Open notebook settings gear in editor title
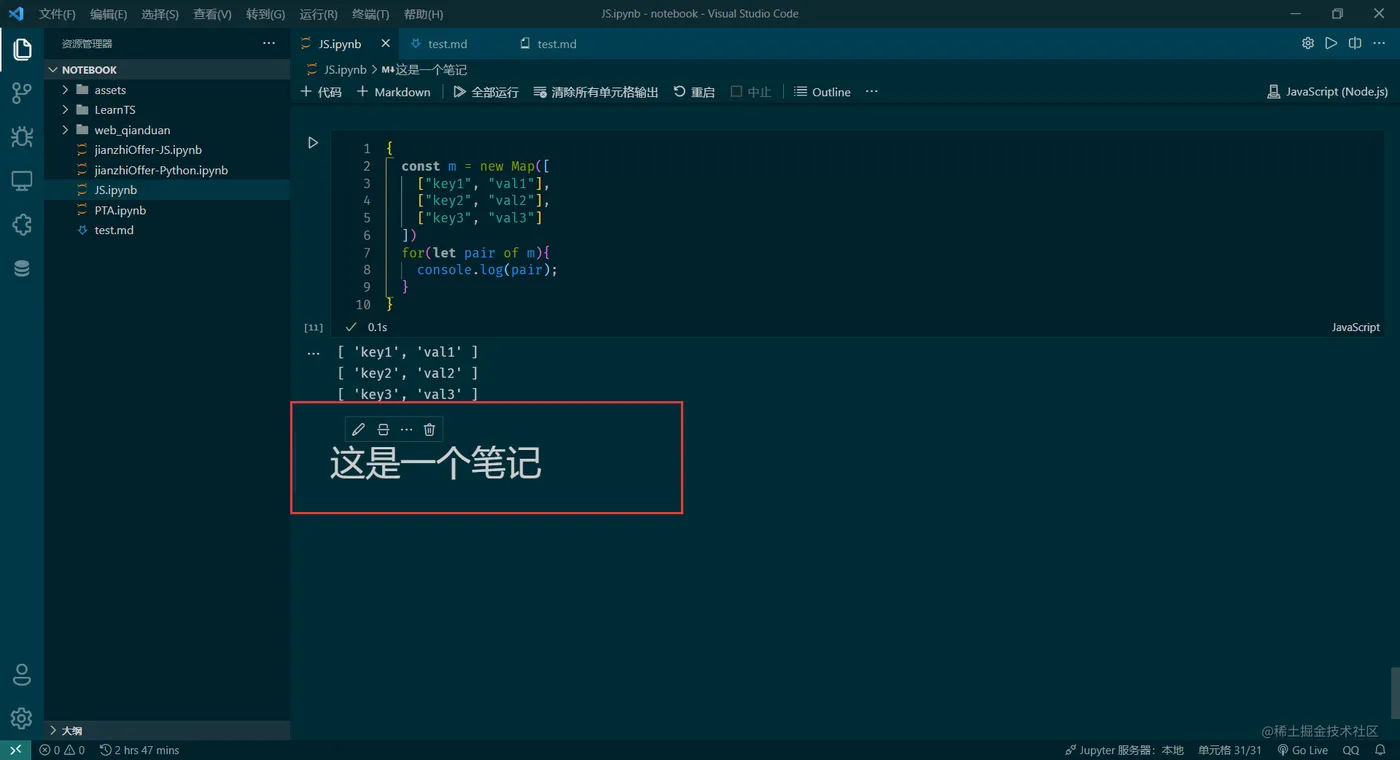This screenshot has height=760, width=1400. [1308, 43]
